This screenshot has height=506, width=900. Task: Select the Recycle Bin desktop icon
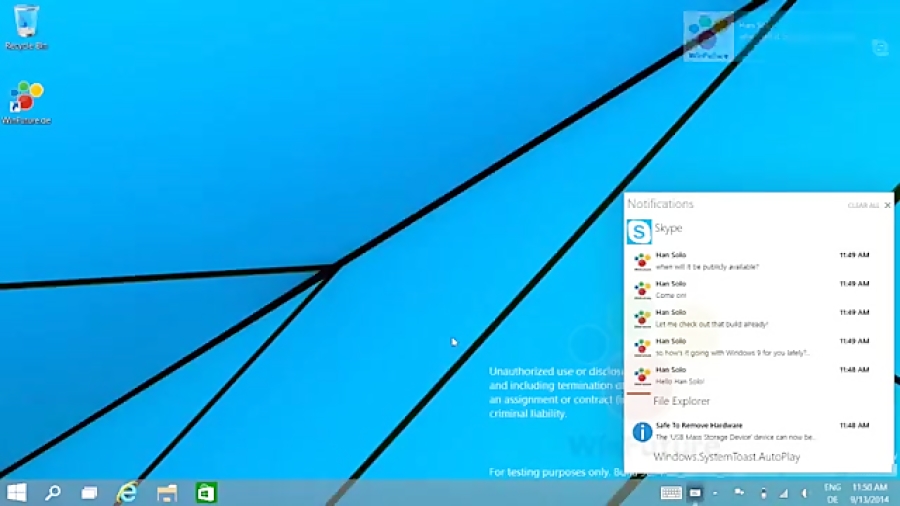pos(26,27)
